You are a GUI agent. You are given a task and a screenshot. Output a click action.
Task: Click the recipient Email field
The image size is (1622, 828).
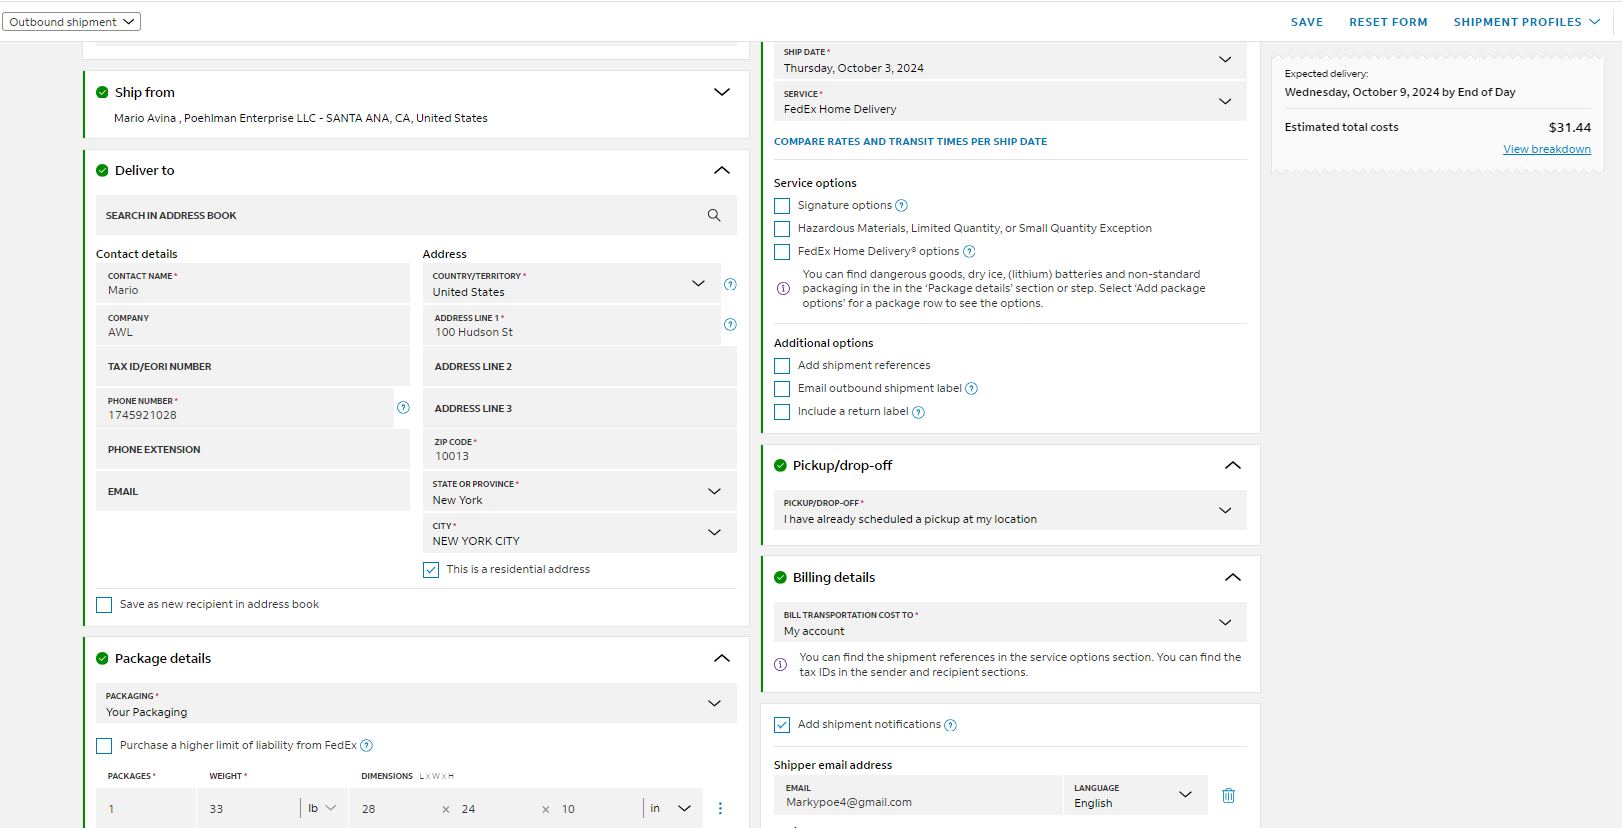click(253, 492)
